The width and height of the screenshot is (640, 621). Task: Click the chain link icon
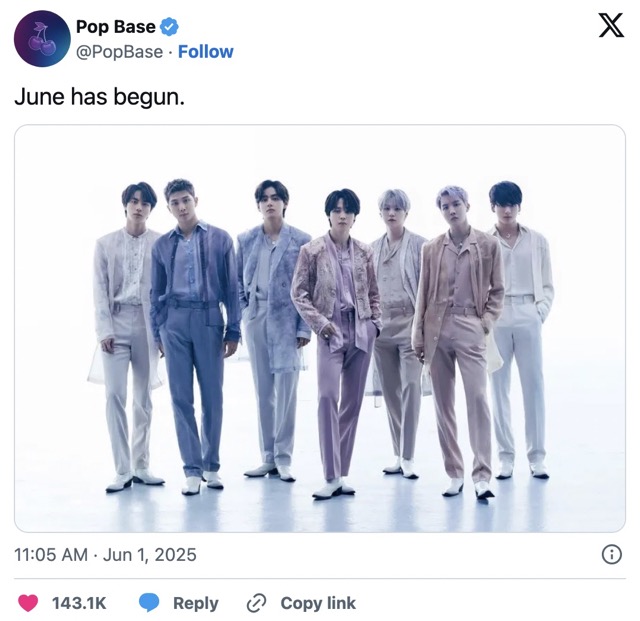(256, 603)
